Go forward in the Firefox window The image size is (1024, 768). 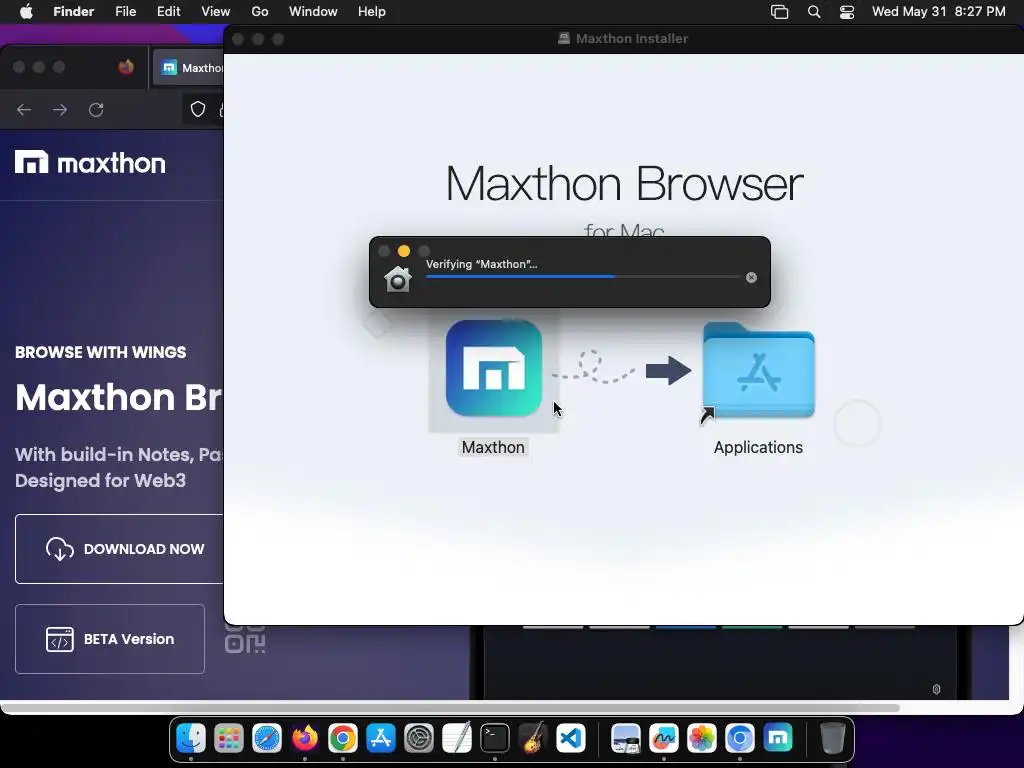pyautogui.click(x=60, y=110)
